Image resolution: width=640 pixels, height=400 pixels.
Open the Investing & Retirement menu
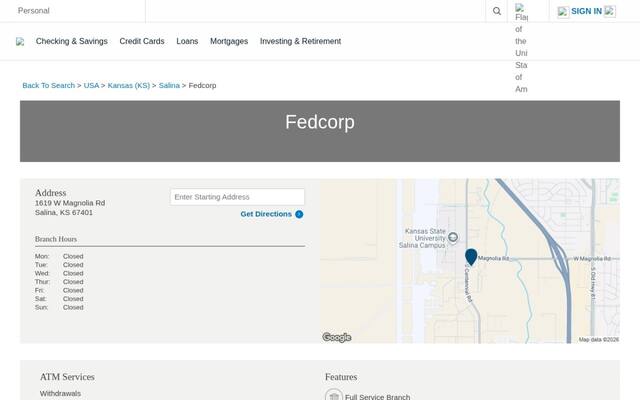(300, 41)
